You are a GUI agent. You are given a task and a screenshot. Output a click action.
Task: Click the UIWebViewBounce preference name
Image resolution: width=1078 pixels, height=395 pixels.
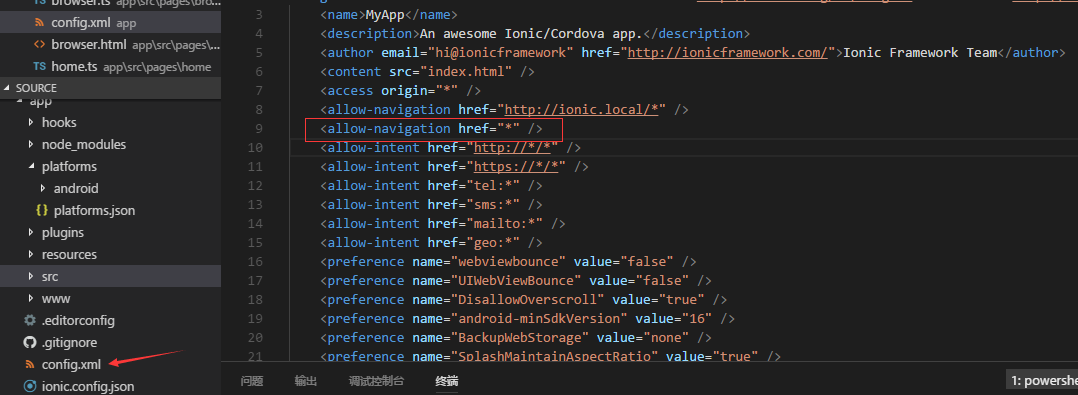tap(516, 280)
